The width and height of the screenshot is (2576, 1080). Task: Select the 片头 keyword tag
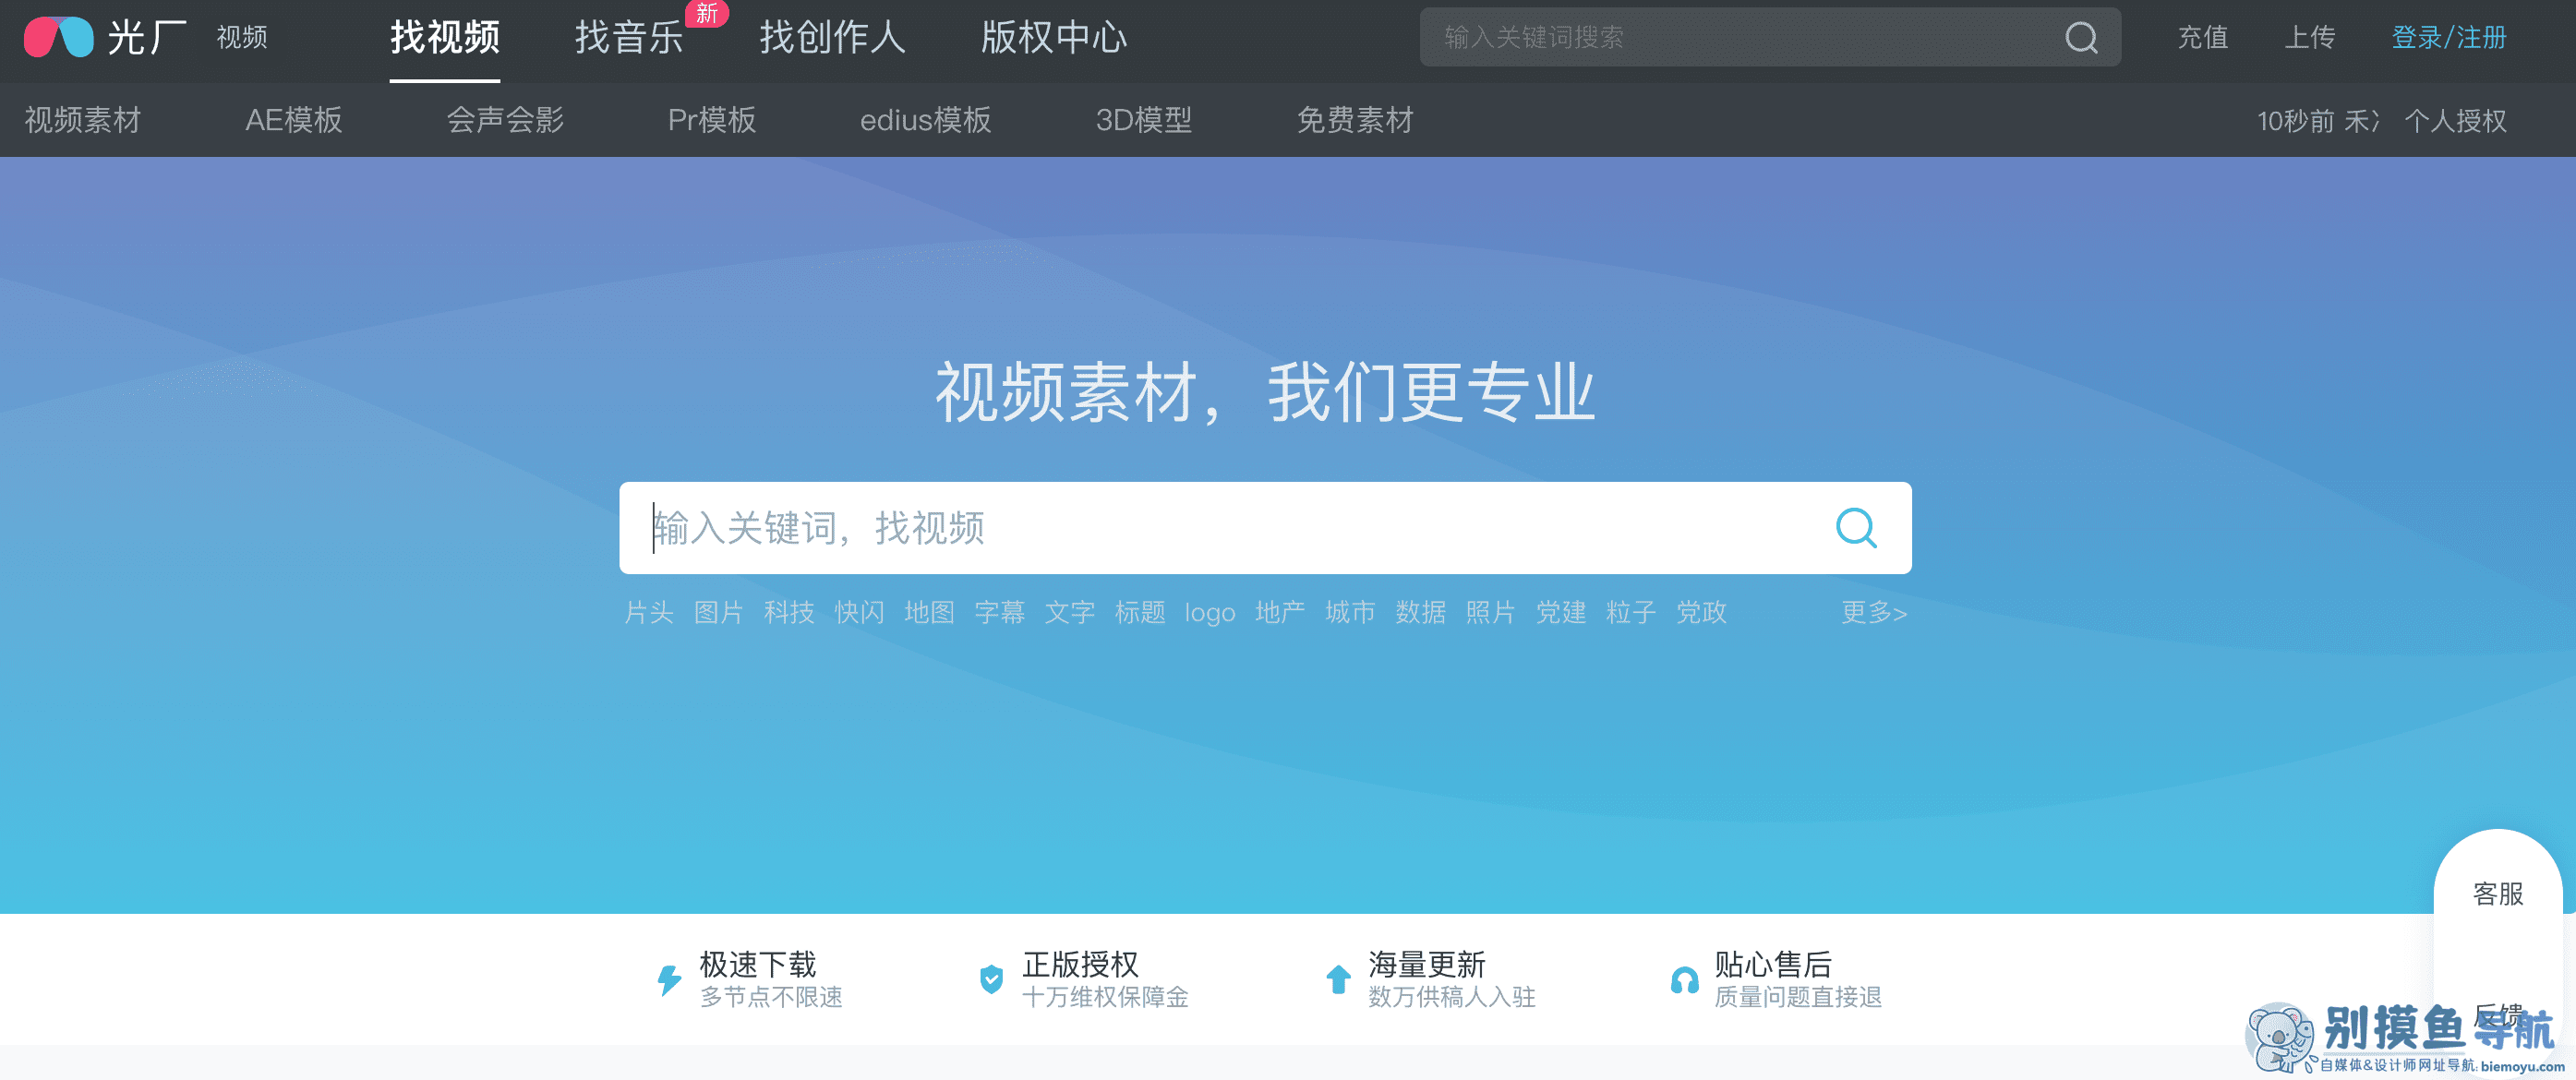649,612
